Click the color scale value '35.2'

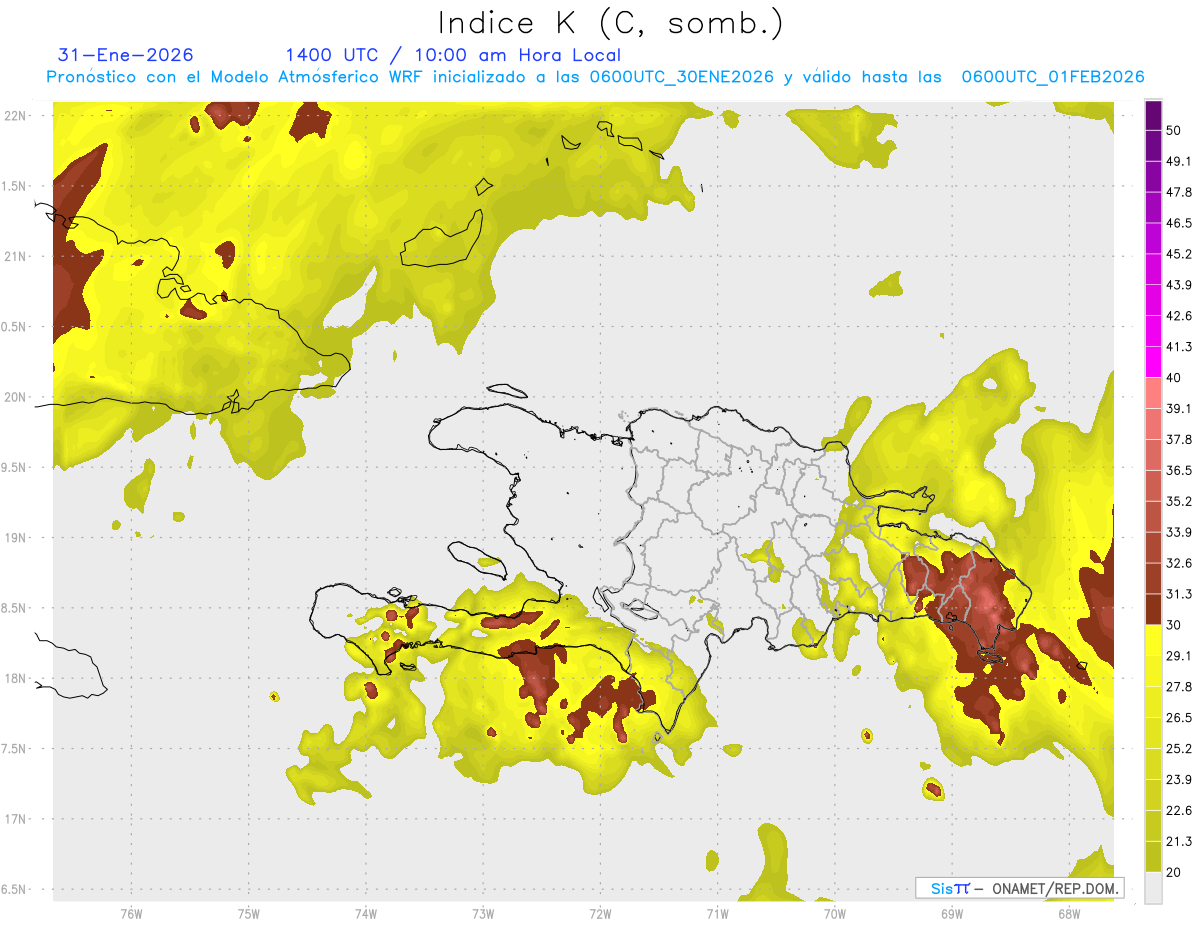pos(1180,501)
